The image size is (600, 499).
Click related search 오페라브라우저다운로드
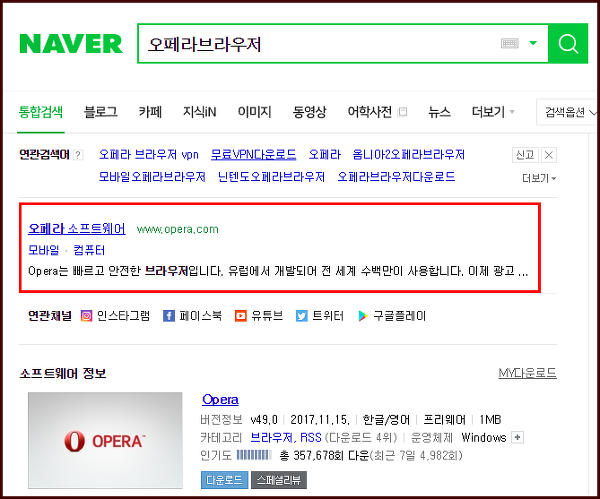396,177
